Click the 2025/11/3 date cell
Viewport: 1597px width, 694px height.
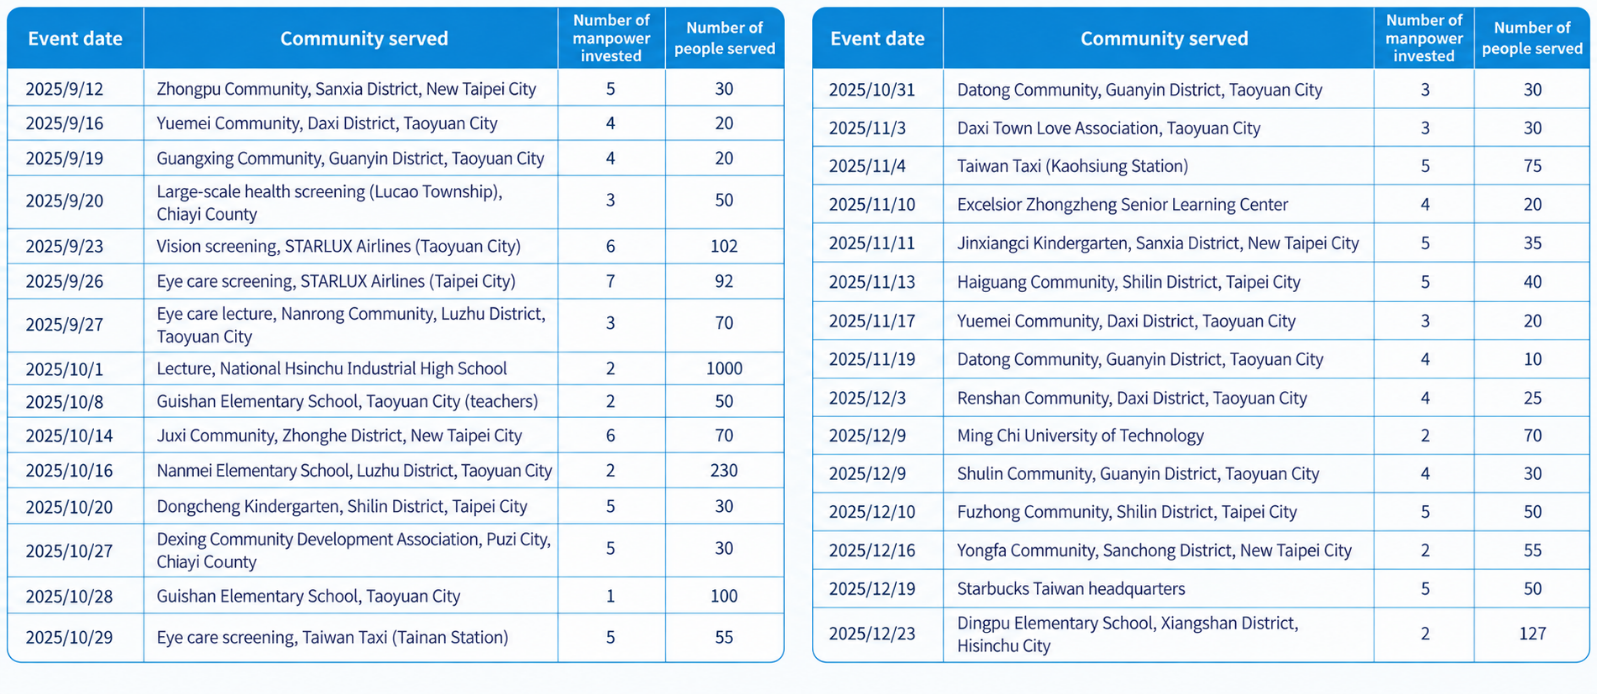(868, 129)
